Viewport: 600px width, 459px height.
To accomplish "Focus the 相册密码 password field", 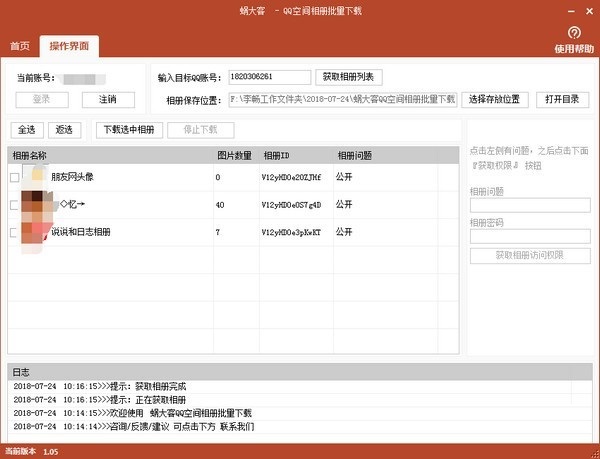I will (x=530, y=236).
